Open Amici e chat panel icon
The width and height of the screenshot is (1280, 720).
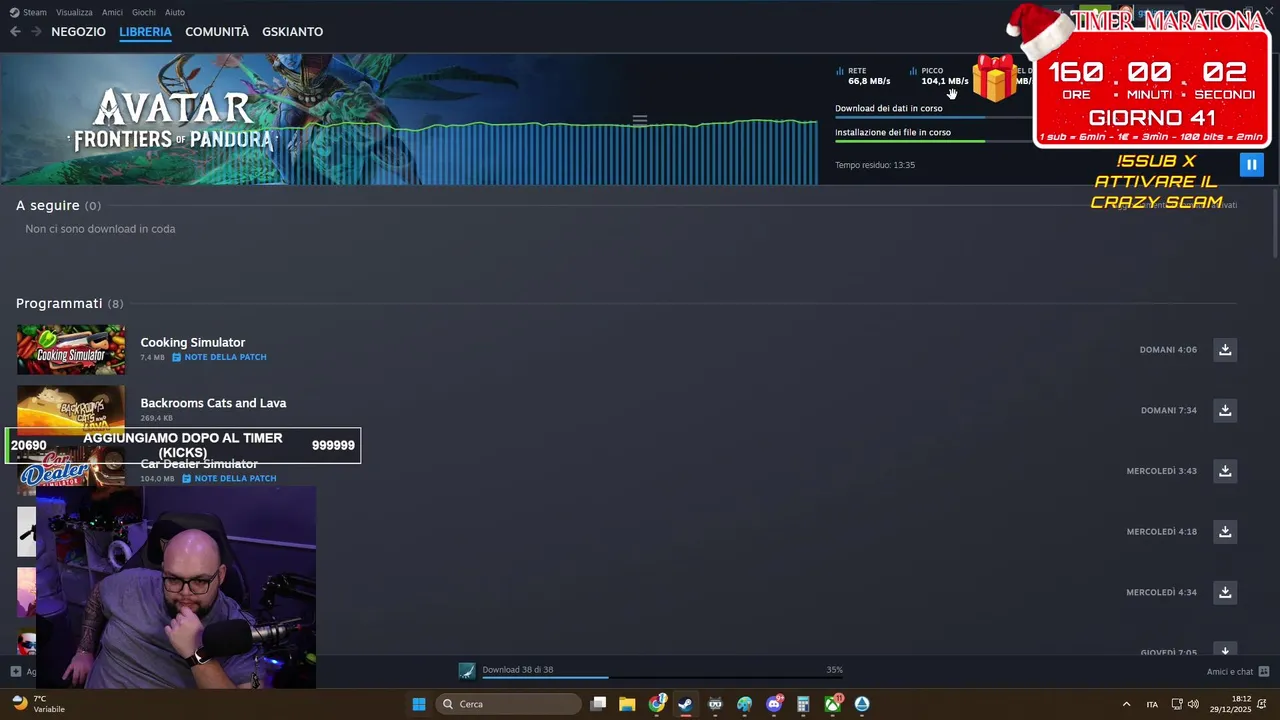tap(1264, 672)
